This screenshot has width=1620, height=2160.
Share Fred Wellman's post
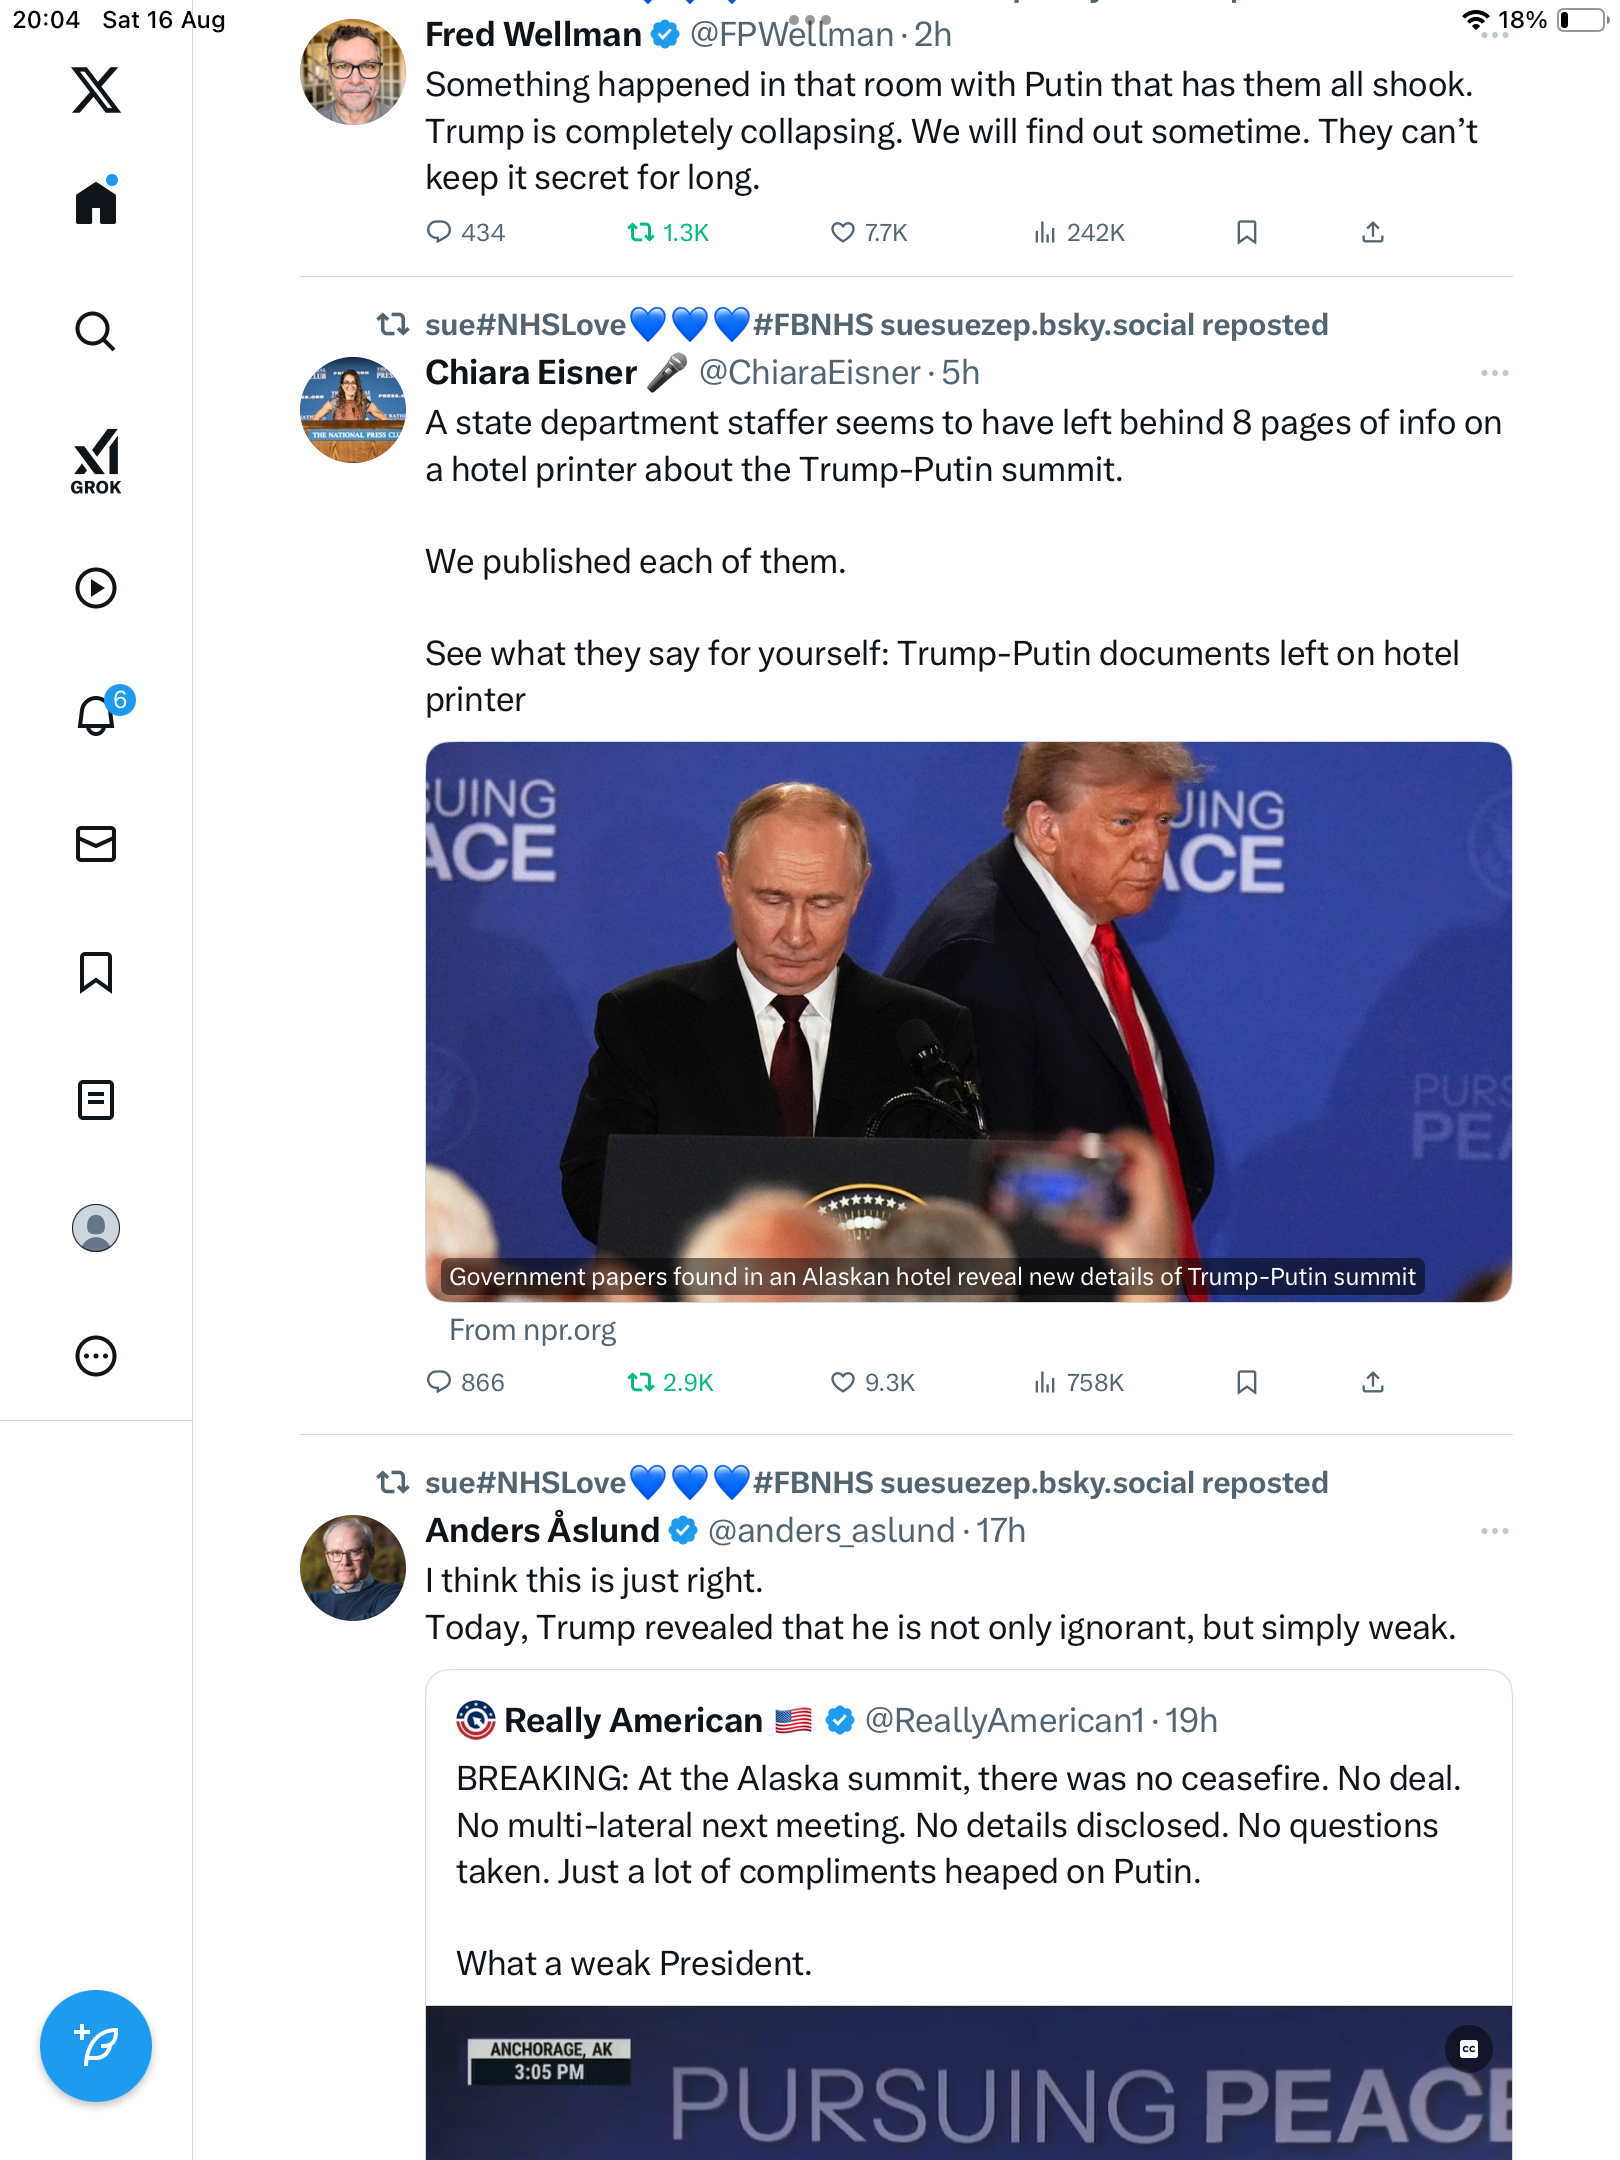pos(1373,233)
